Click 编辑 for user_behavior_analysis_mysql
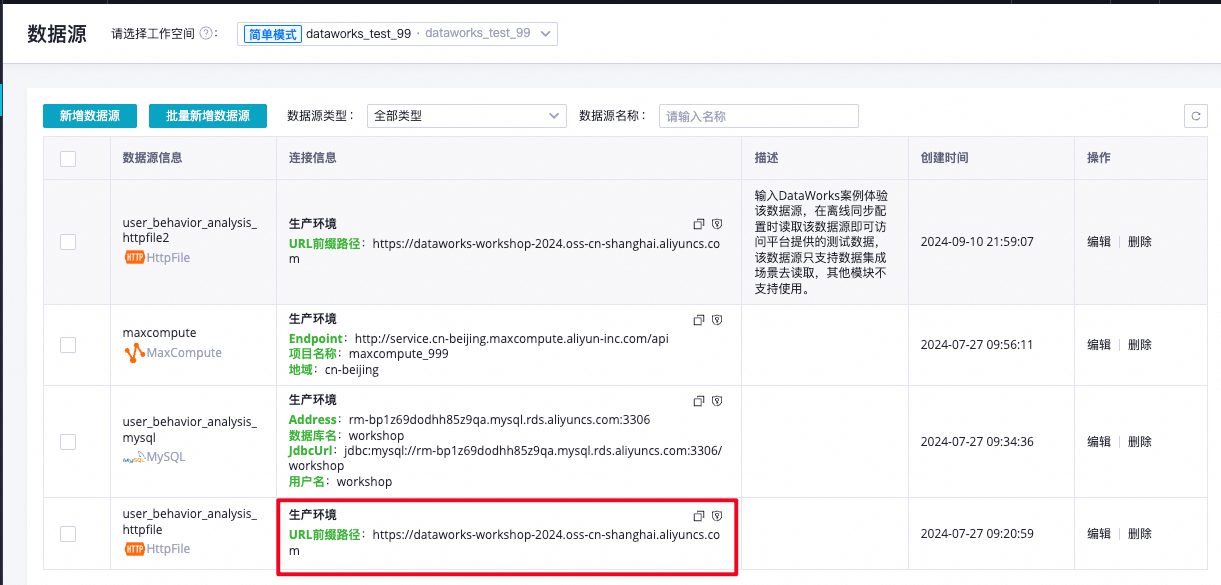1221x585 pixels. (x=1099, y=442)
